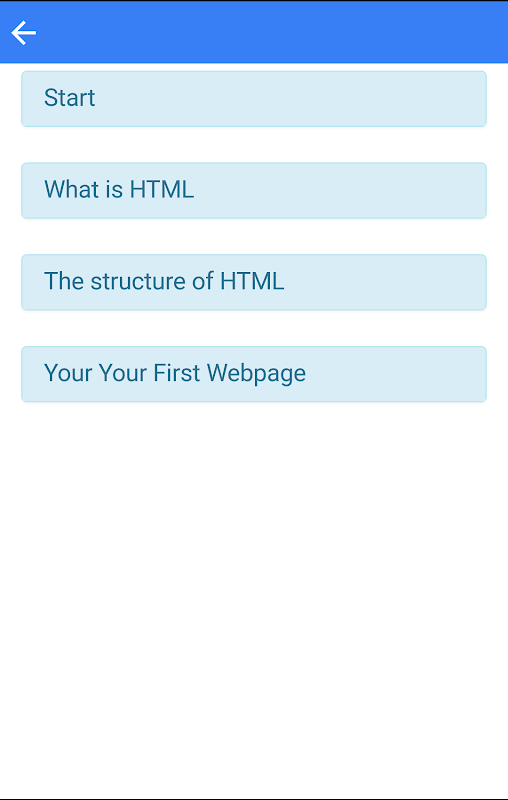This screenshot has height=800, width=508.
Task: Select The structure of HTML lesson
Action: coord(254,282)
